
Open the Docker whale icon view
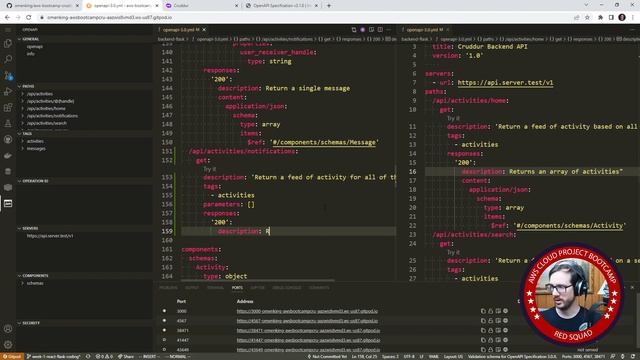[x=8, y=156]
